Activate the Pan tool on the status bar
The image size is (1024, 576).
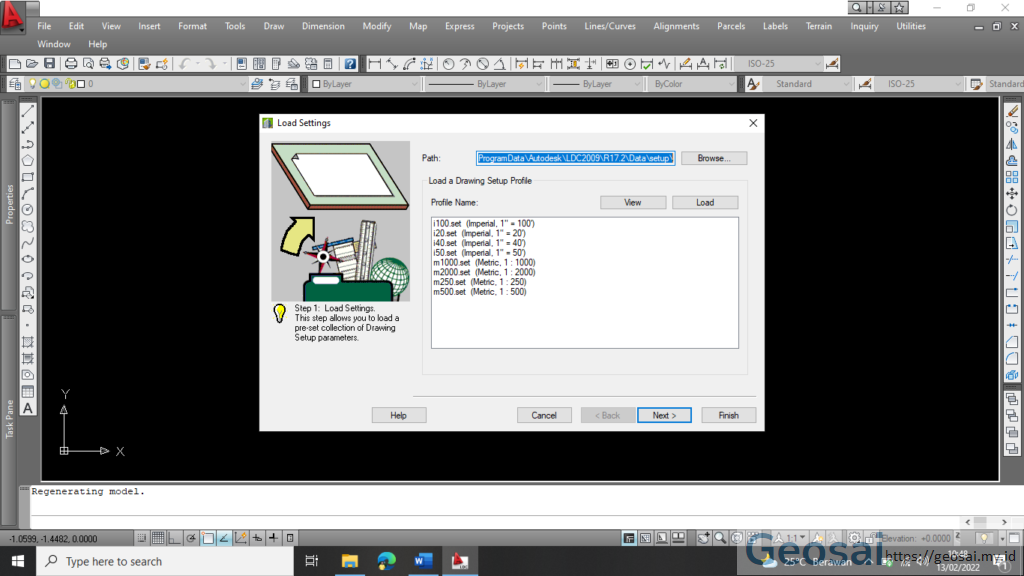point(703,538)
